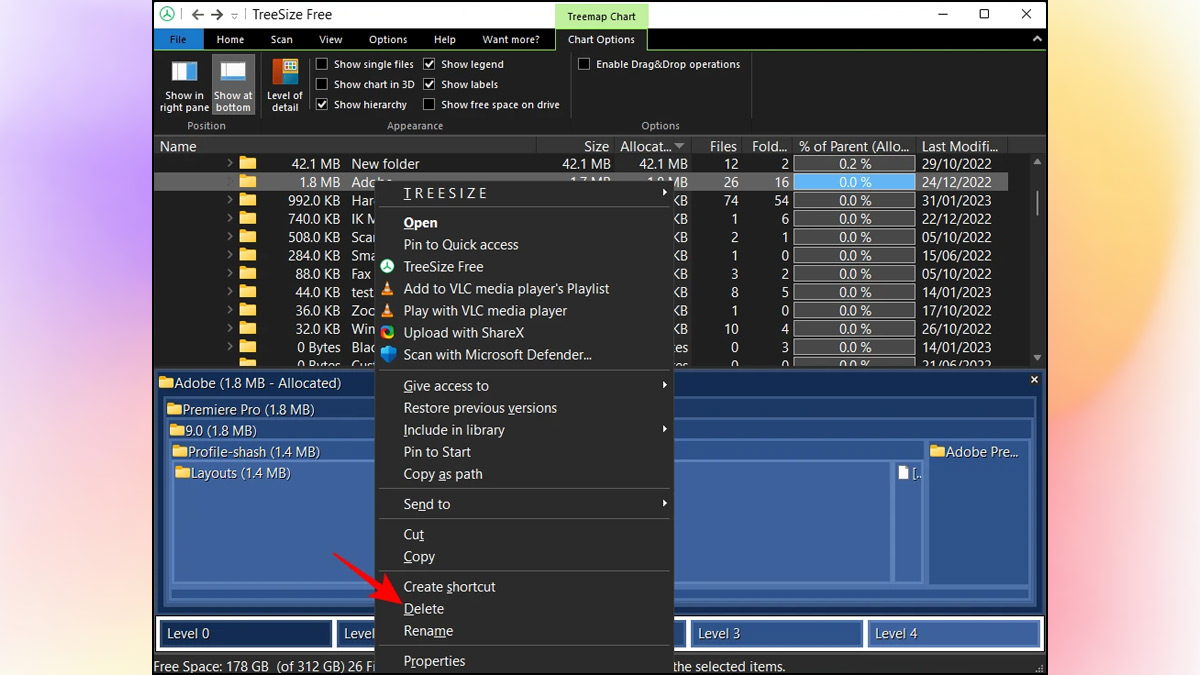Choose Delete from the context menu
1200x675 pixels.
point(424,609)
